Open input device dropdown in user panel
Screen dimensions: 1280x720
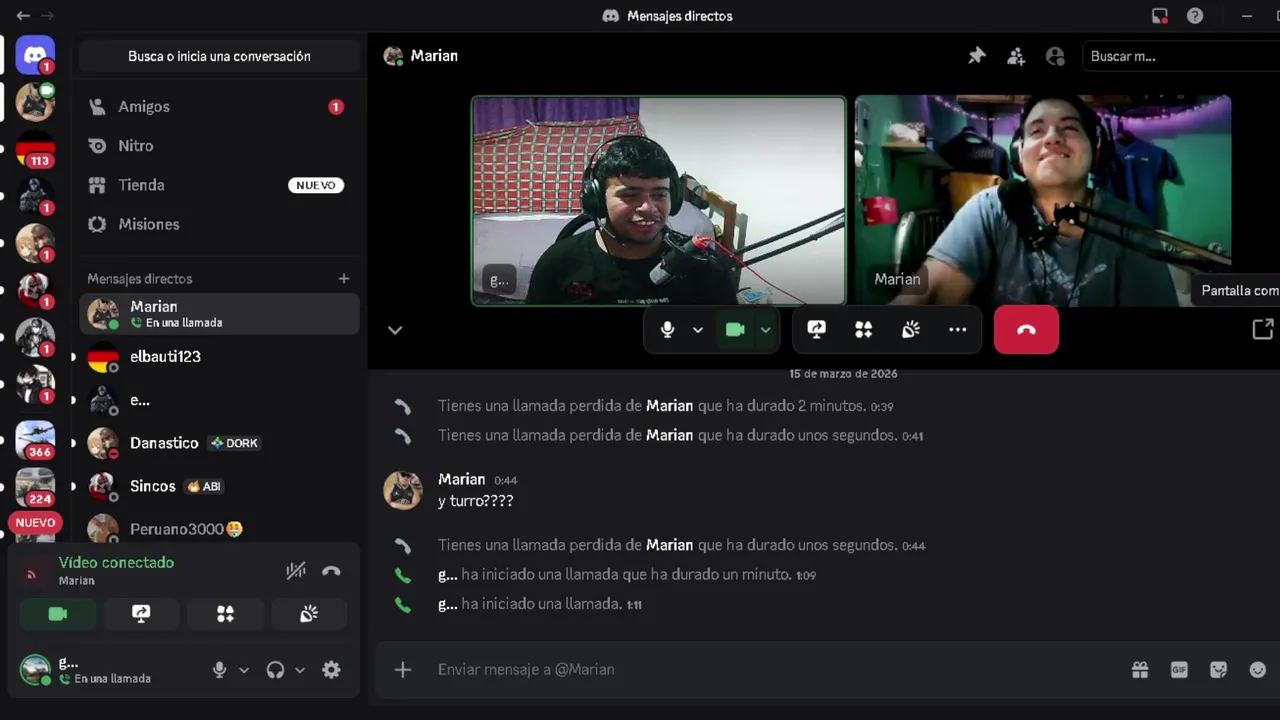[x=243, y=670]
